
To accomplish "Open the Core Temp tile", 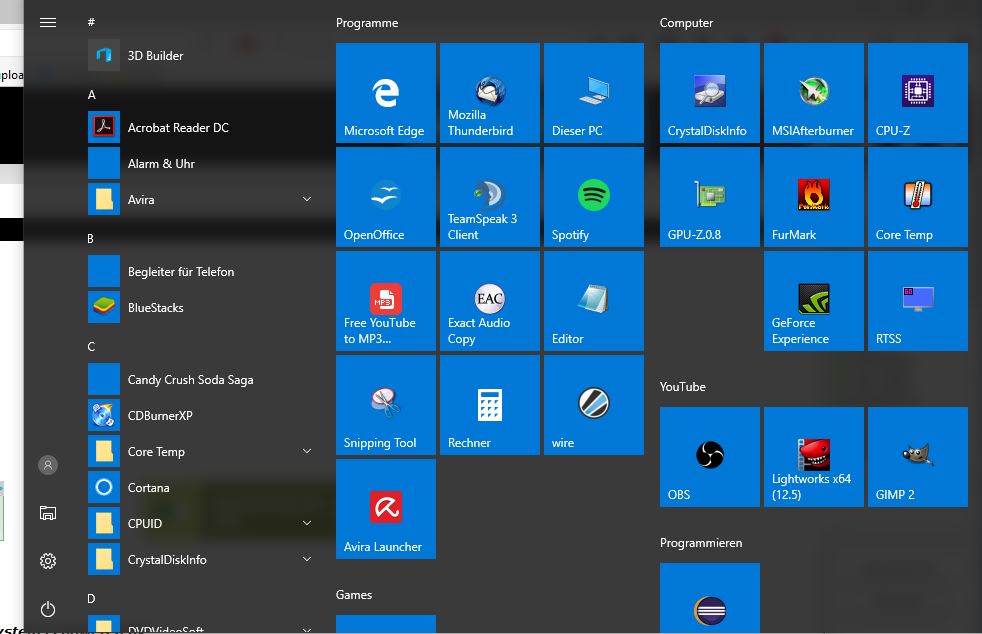I will tap(917, 197).
